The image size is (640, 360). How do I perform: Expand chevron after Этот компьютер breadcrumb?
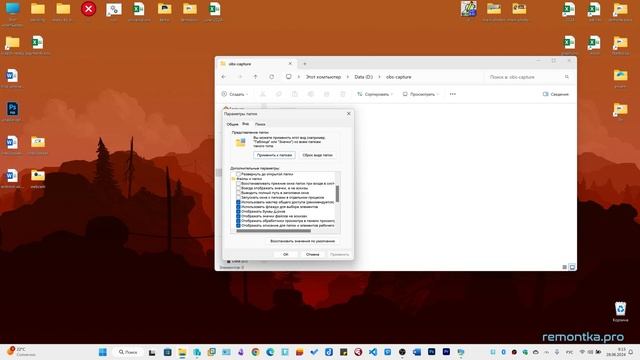(348, 77)
